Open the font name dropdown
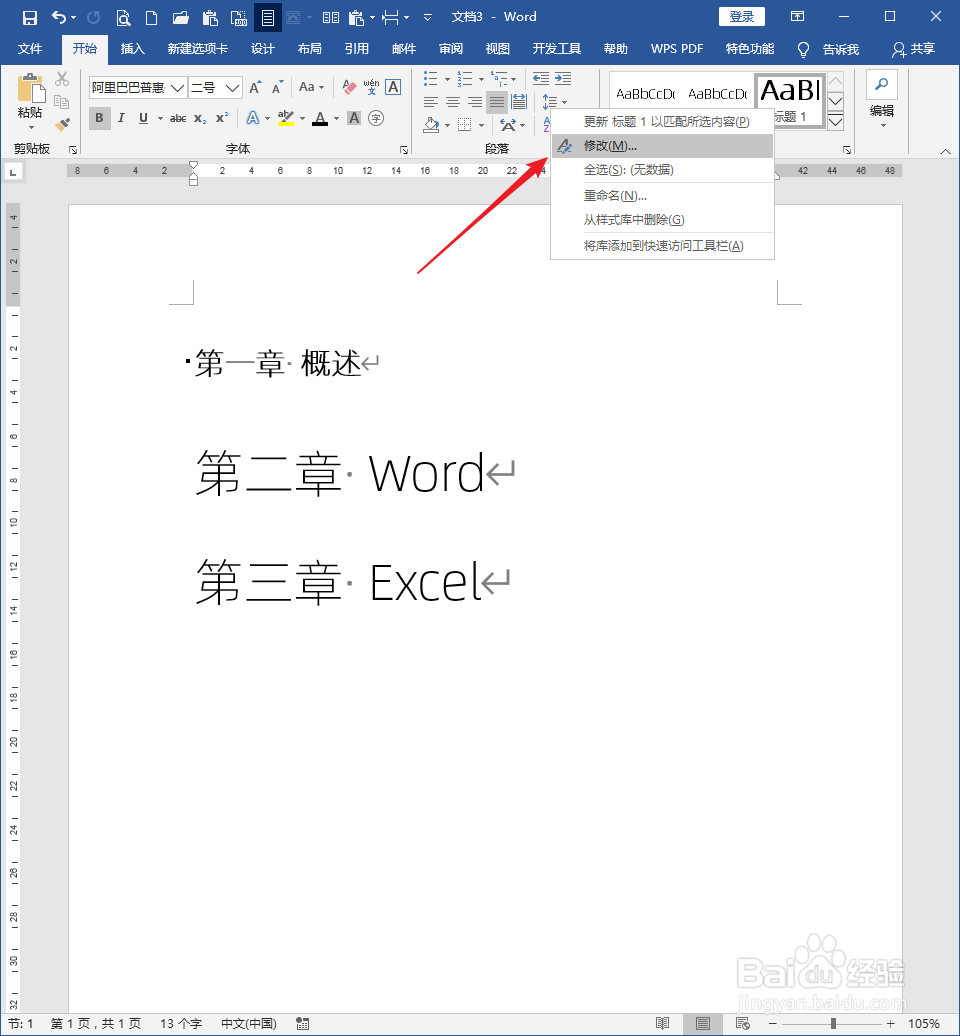The width and height of the screenshot is (960, 1036). click(177, 88)
